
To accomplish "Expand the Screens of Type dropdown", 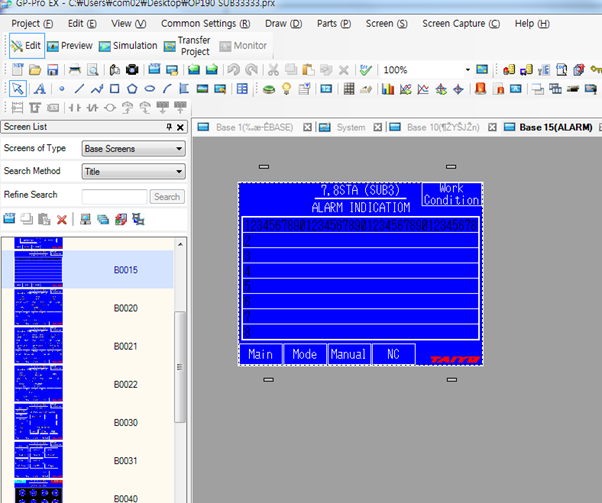I will (x=179, y=149).
